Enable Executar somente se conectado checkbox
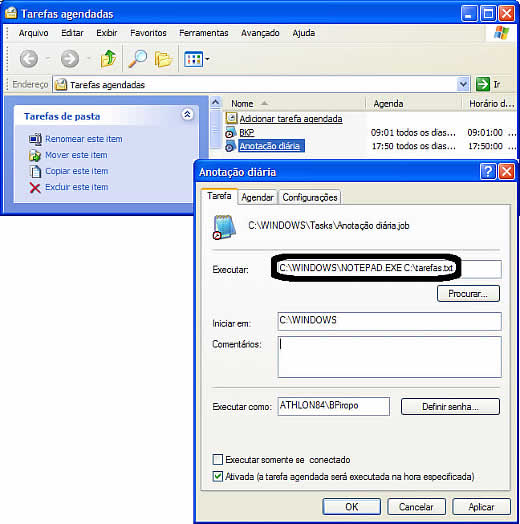The width and height of the screenshot is (520, 524). tap(218, 460)
